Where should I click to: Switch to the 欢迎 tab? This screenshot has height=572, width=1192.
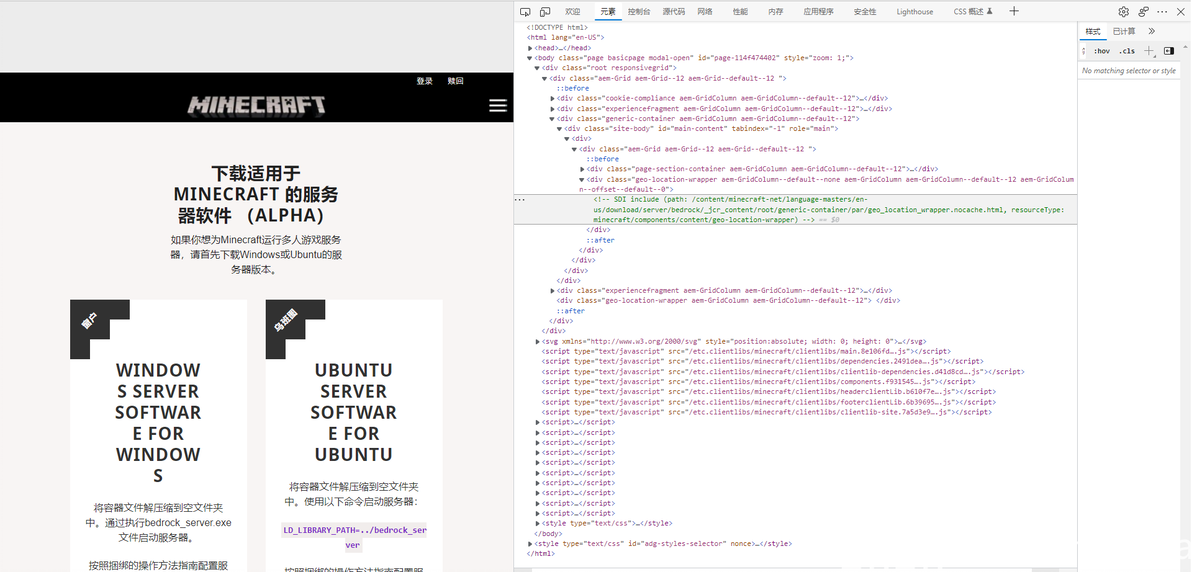tap(572, 11)
